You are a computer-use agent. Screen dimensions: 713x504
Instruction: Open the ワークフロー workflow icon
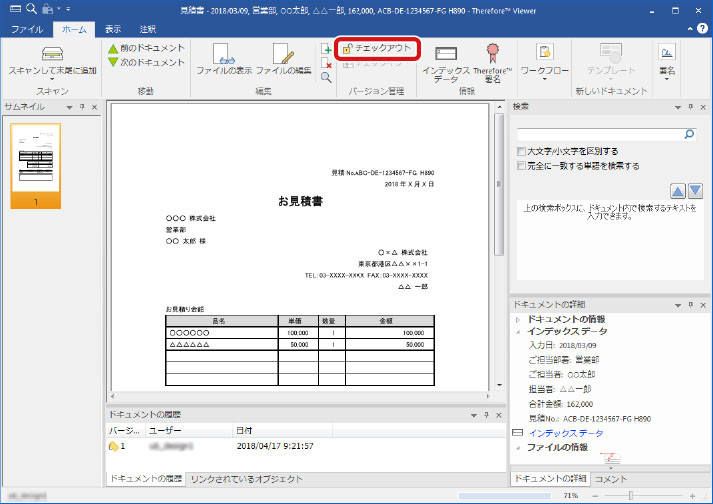545,54
